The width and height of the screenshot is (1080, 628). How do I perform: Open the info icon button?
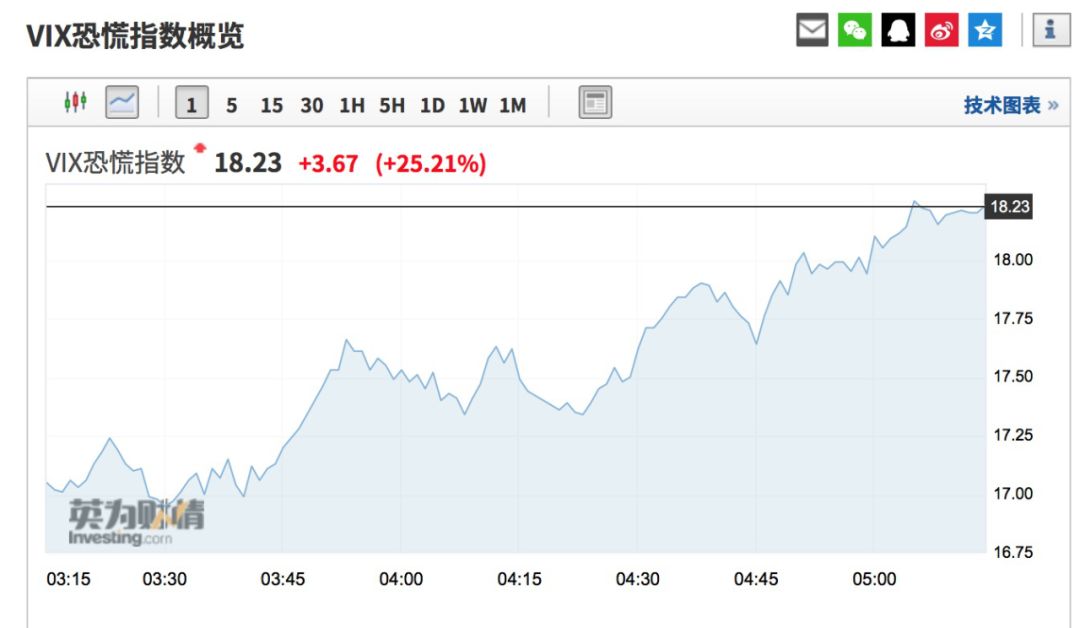1050,30
